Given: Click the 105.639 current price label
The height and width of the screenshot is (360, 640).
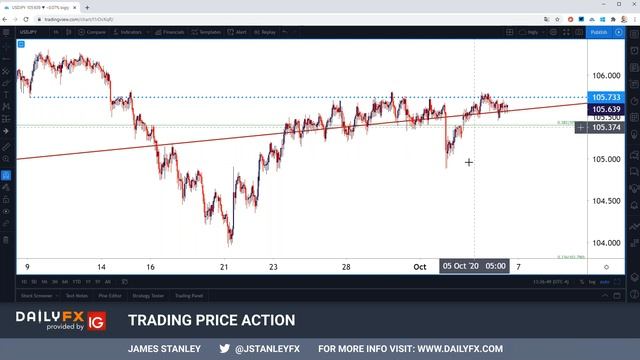Looking at the screenshot, I should click(x=606, y=109).
